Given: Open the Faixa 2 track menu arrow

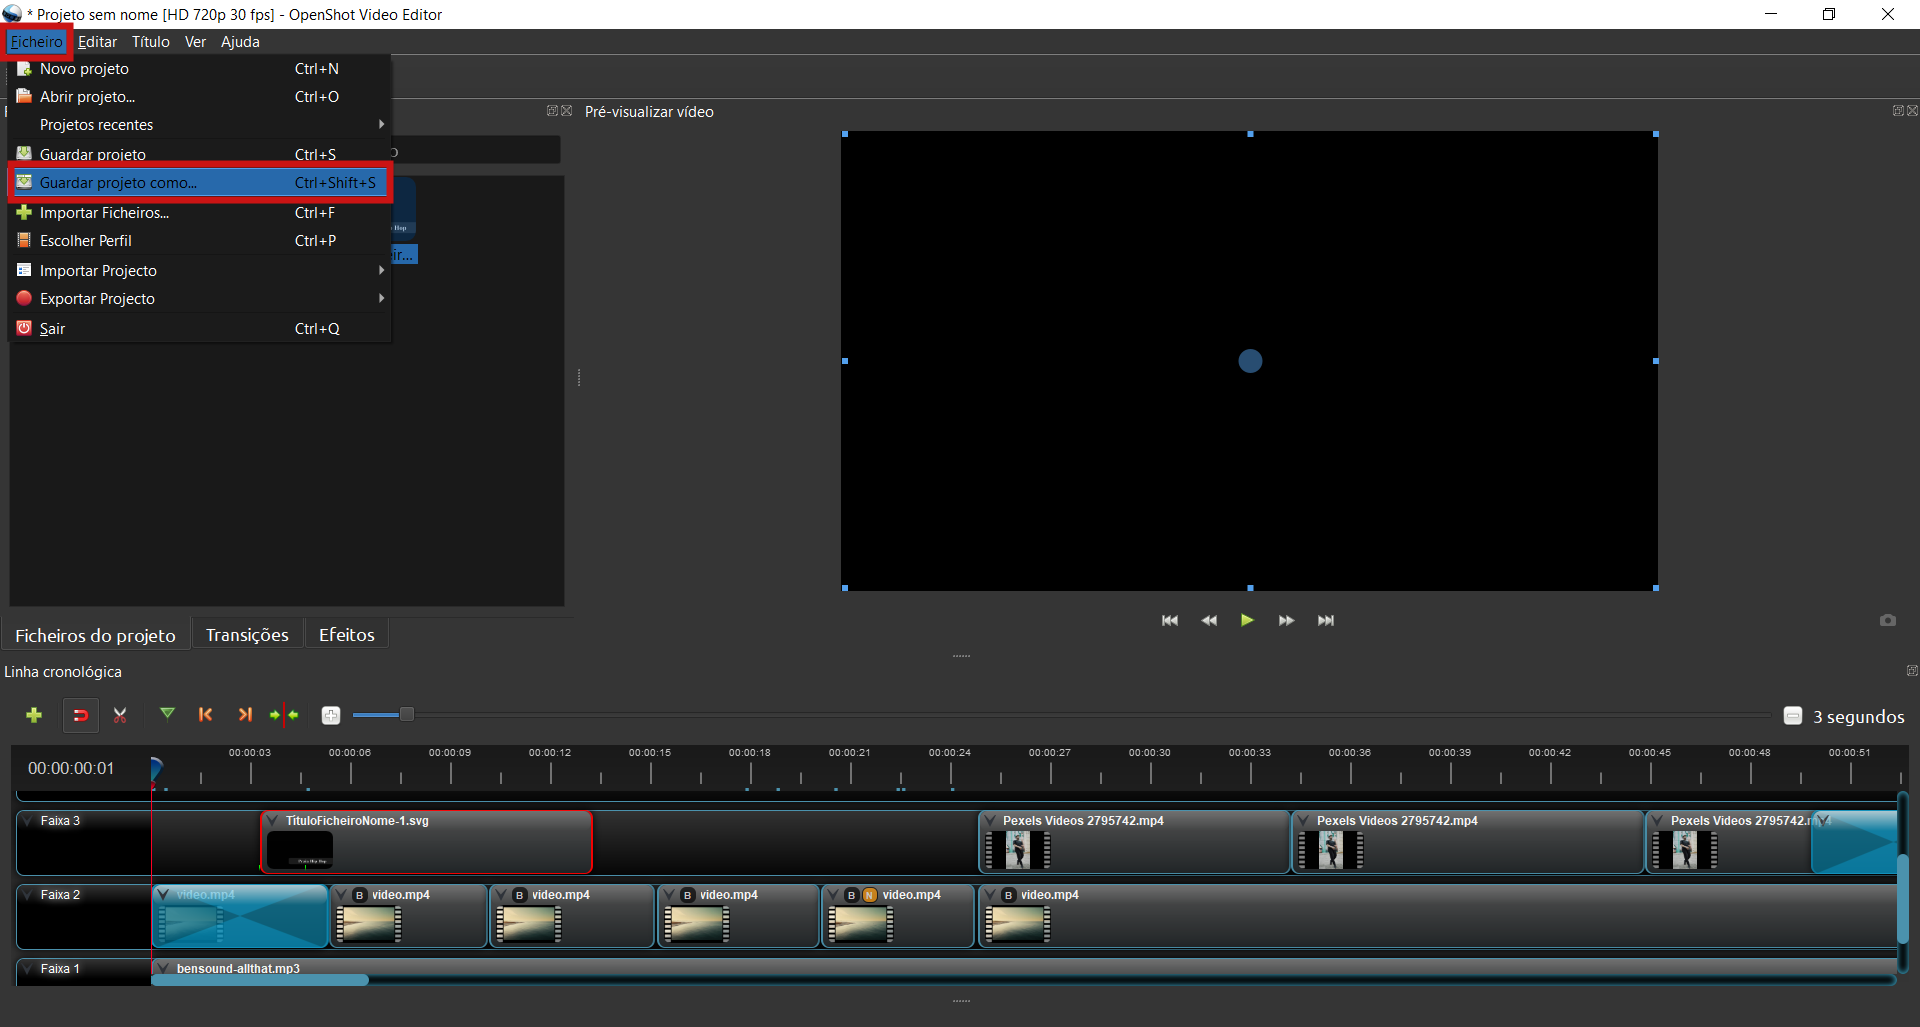Looking at the screenshot, I should (x=28, y=895).
